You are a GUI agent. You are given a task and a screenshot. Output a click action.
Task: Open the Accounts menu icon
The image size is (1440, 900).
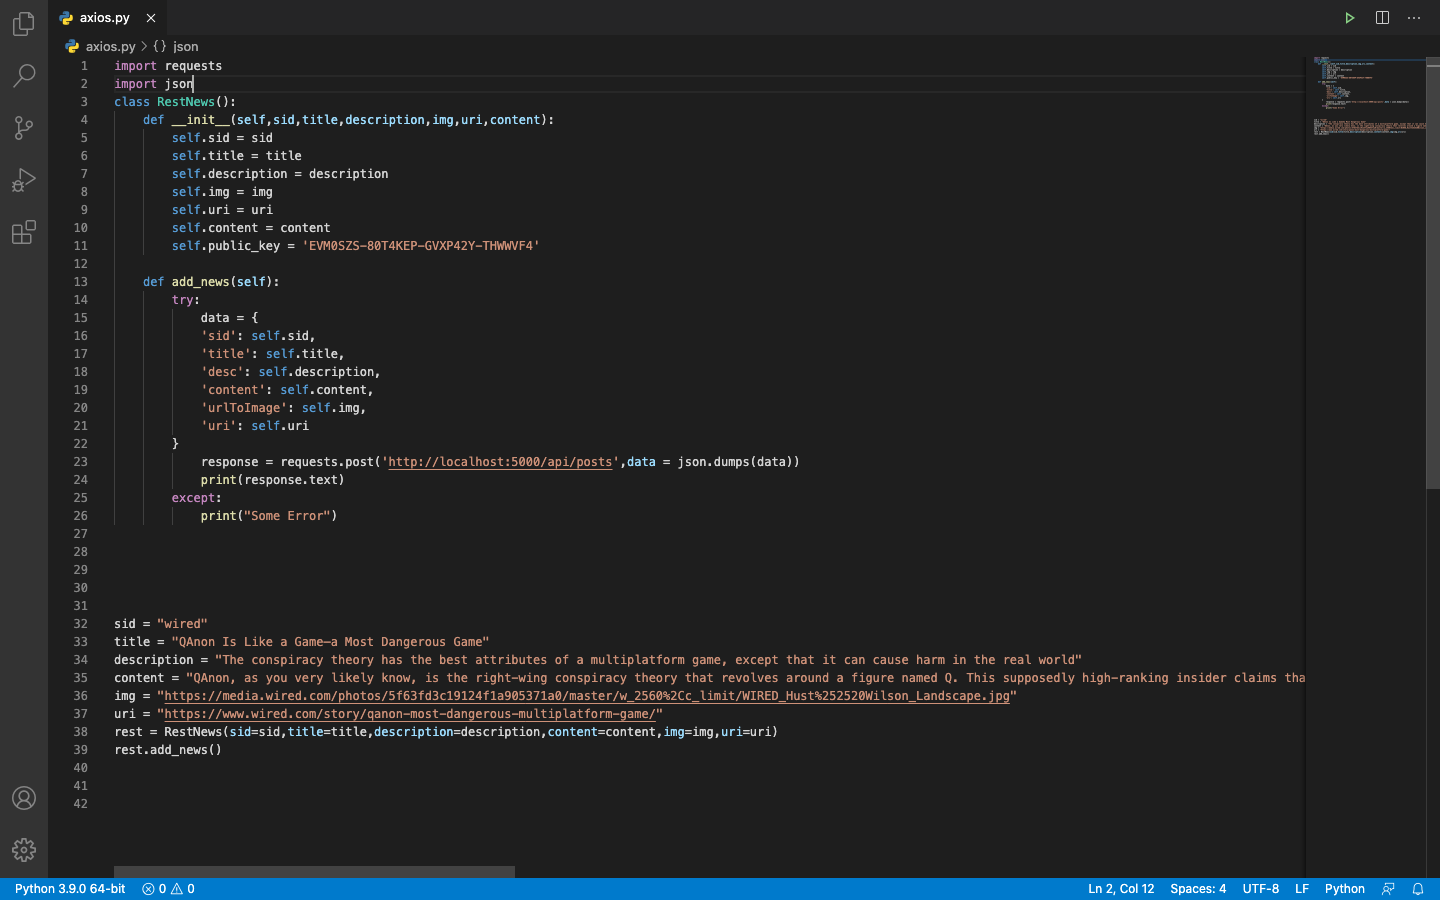pyautogui.click(x=24, y=798)
